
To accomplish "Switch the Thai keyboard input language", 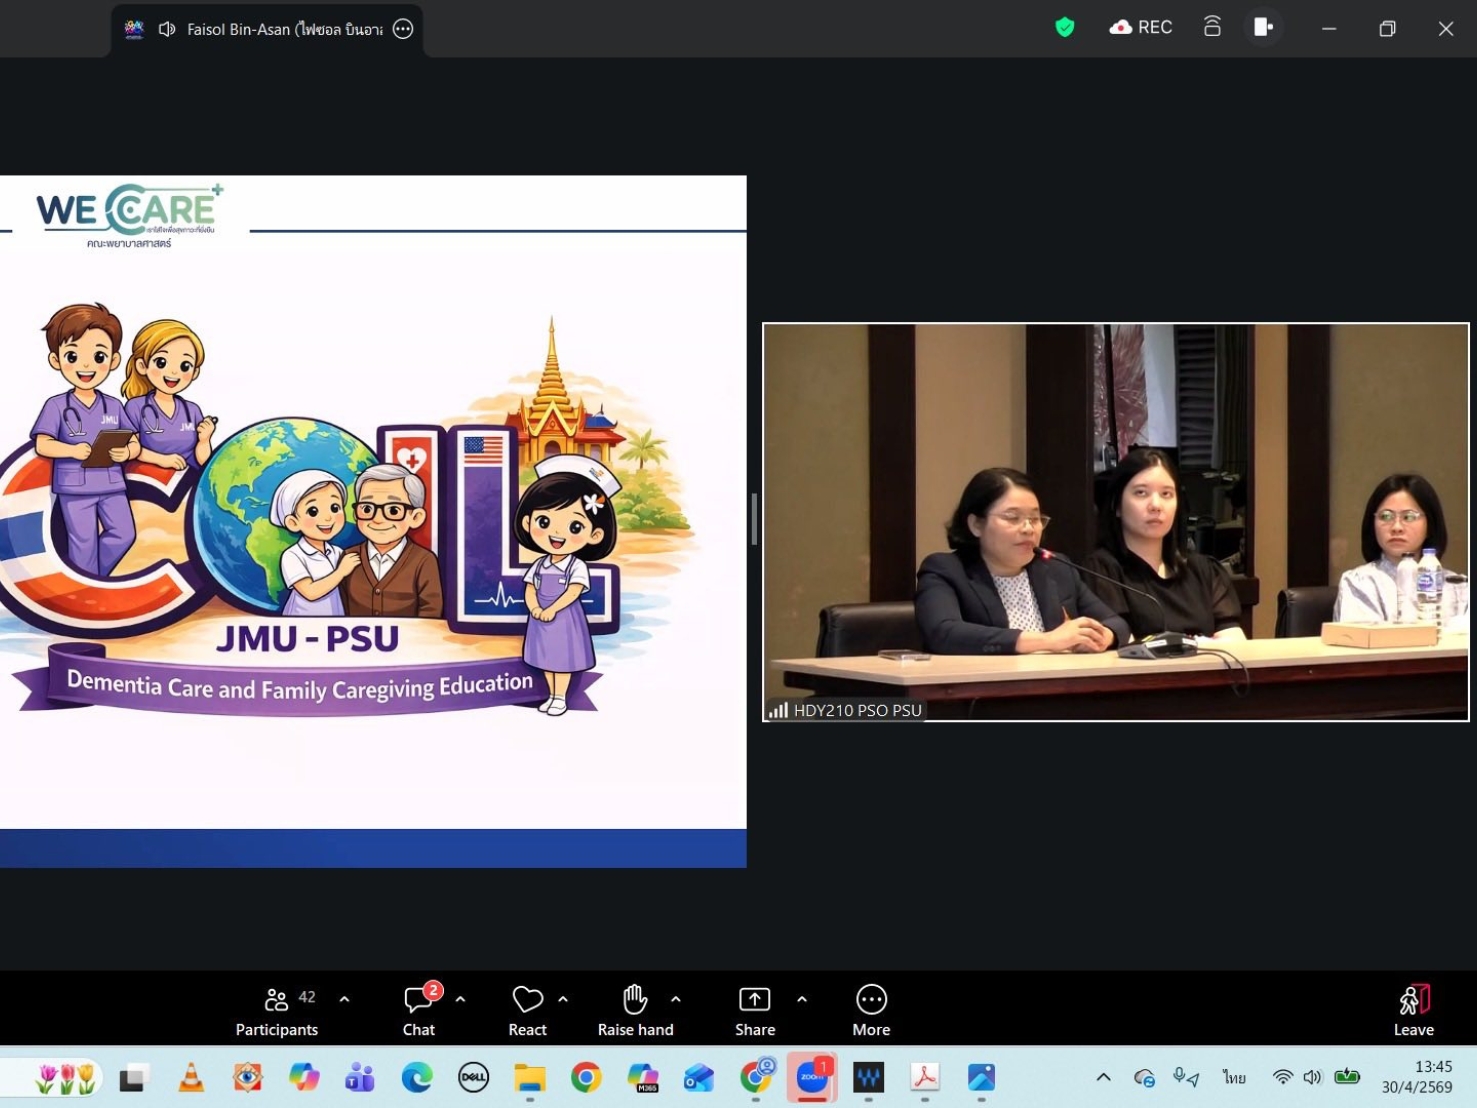I will pos(1234,1077).
